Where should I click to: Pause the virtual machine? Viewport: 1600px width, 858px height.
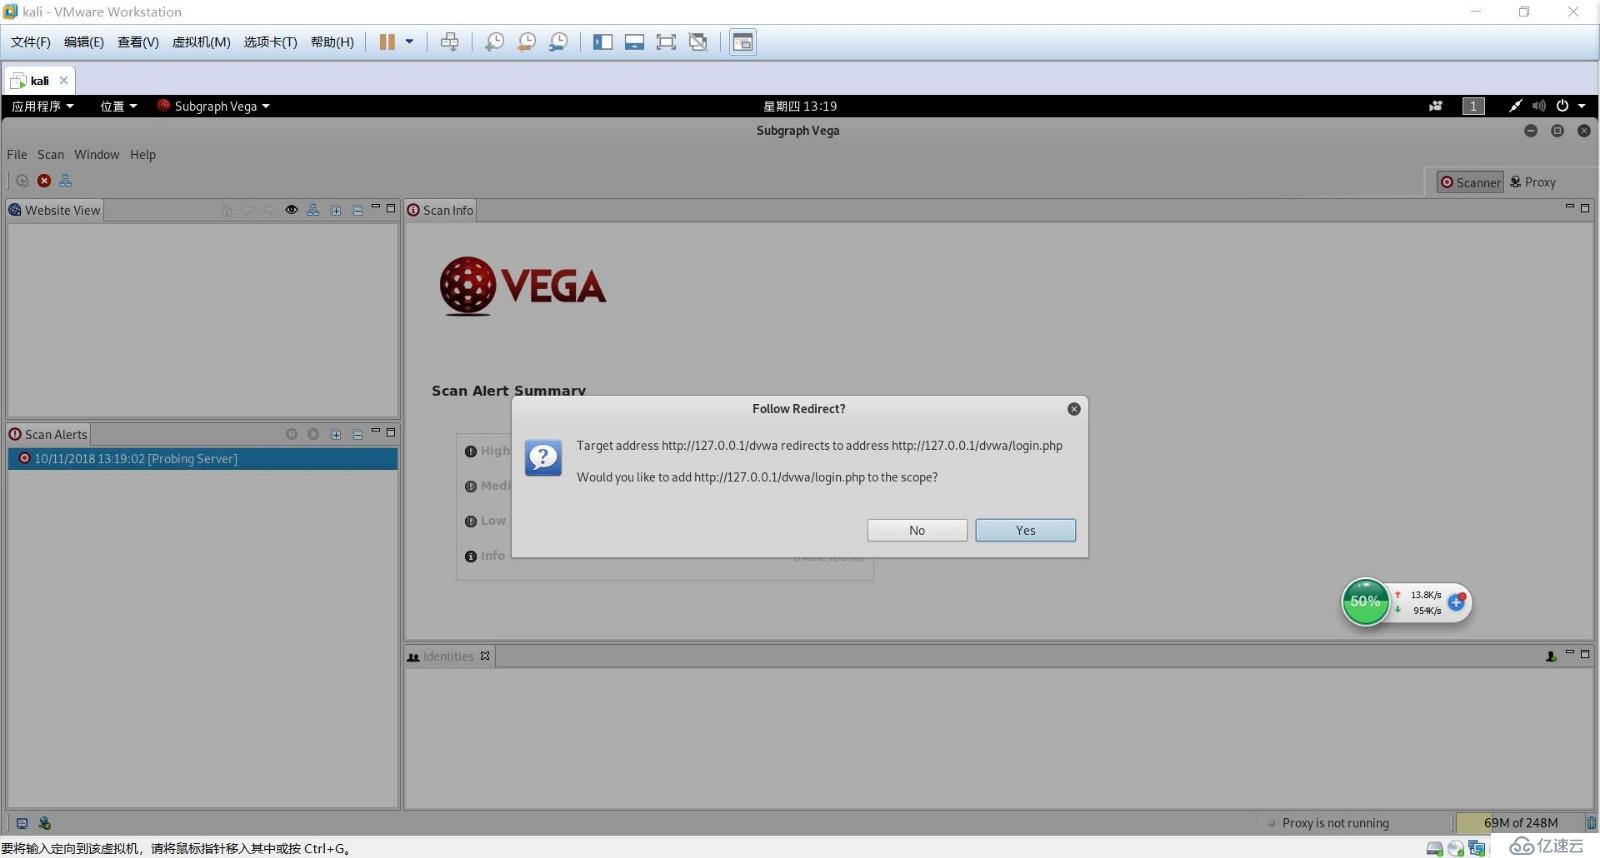tap(387, 42)
